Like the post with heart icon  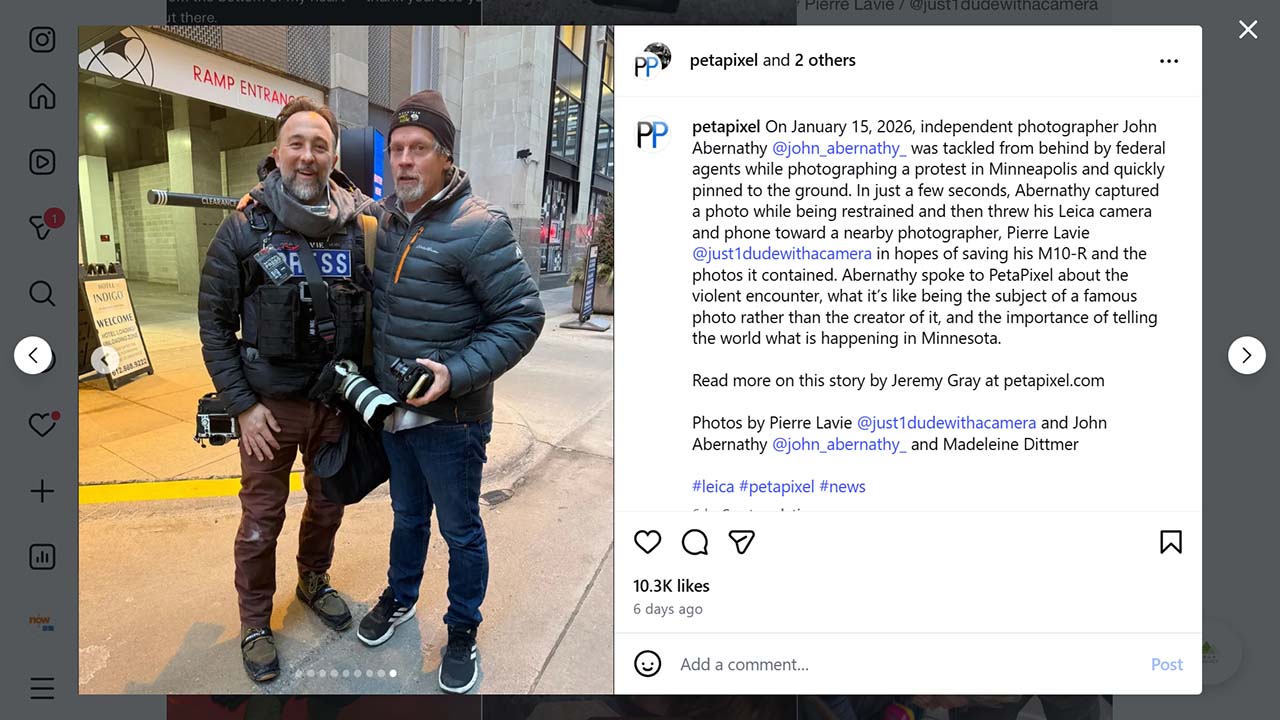[x=648, y=542]
